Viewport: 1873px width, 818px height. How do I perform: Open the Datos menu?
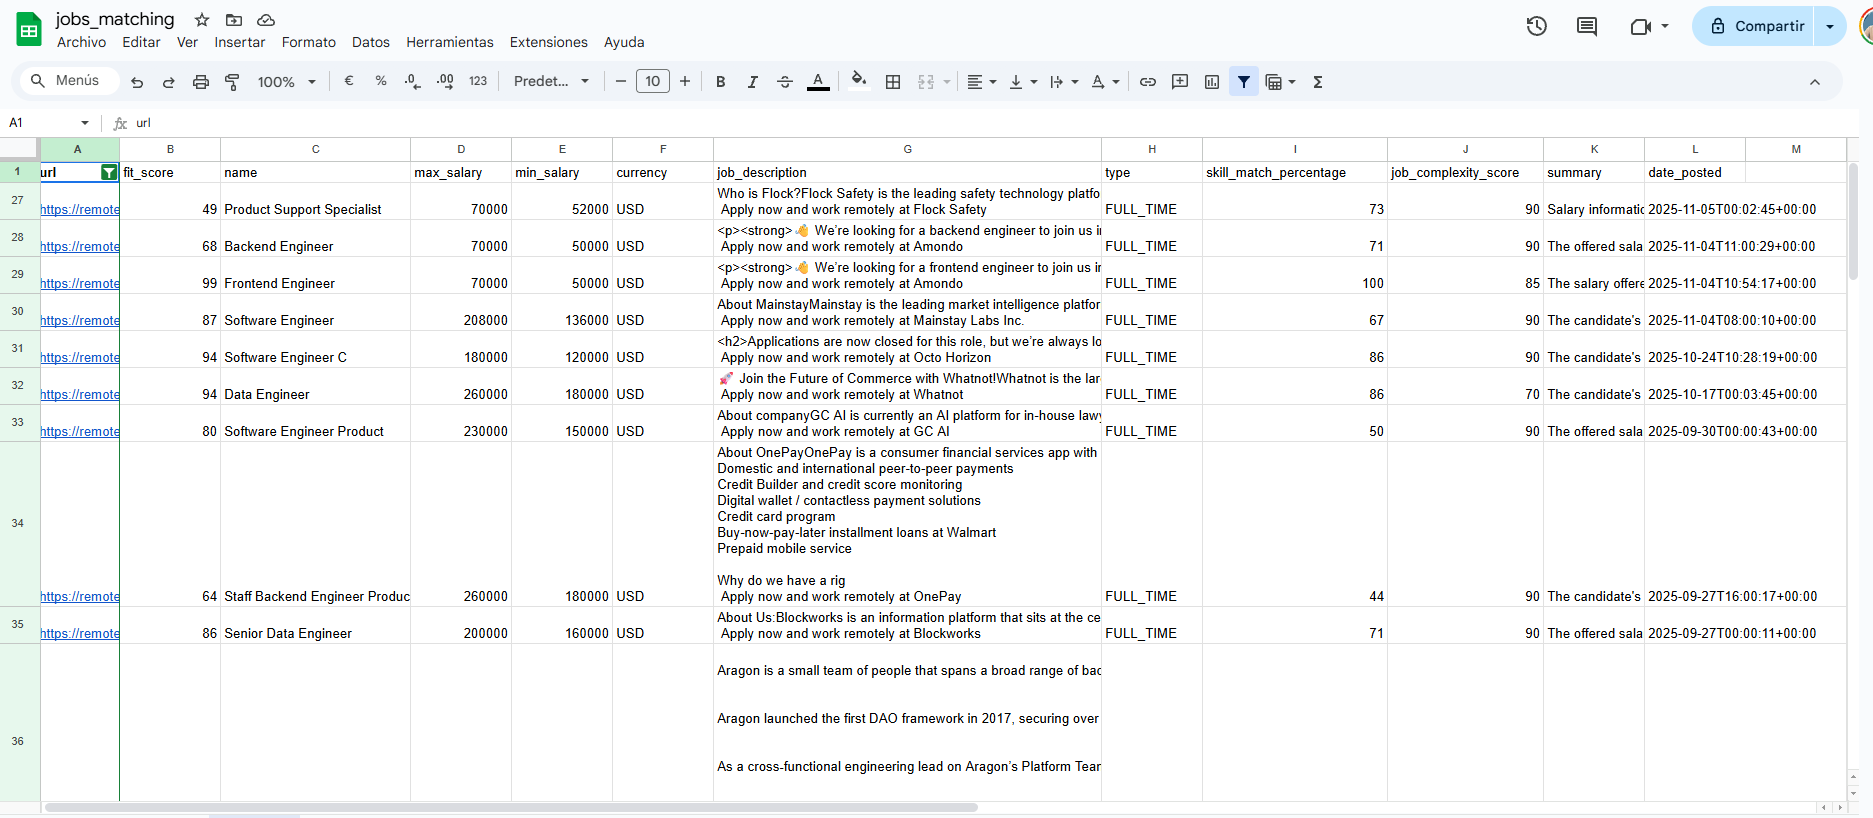pos(371,42)
